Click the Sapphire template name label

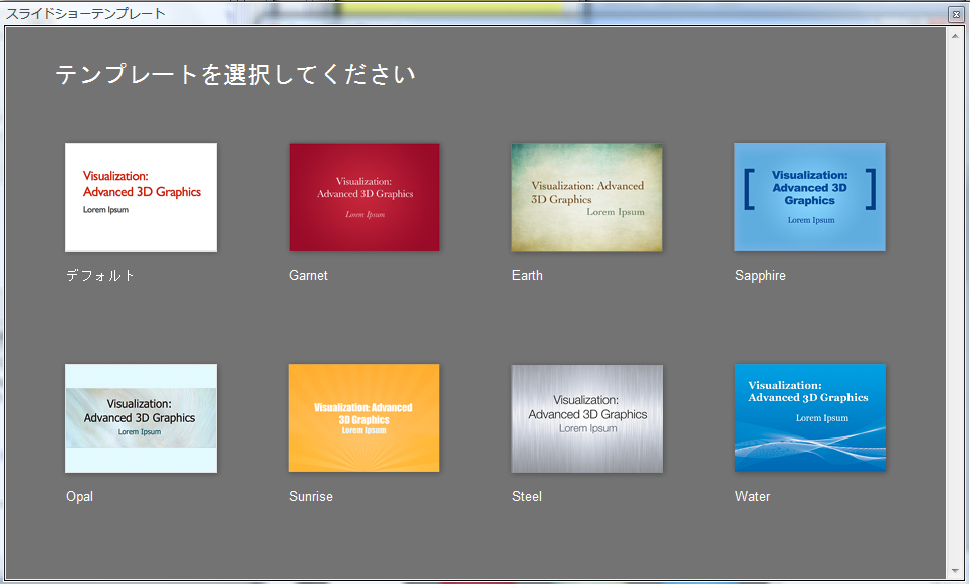click(760, 275)
